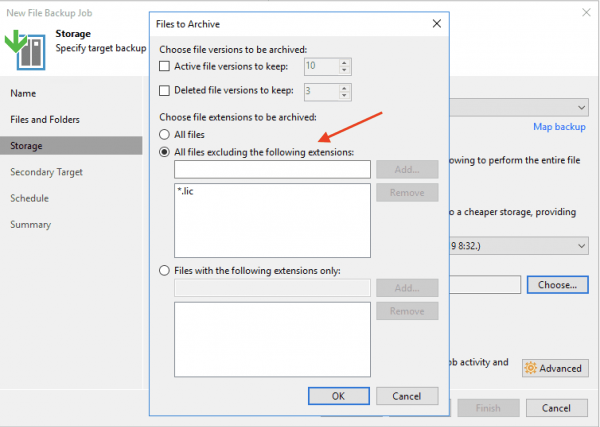Viewport: 600px width, 427px height.
Task: Click the excluded extension text input field
Action: tap(271, 170)
